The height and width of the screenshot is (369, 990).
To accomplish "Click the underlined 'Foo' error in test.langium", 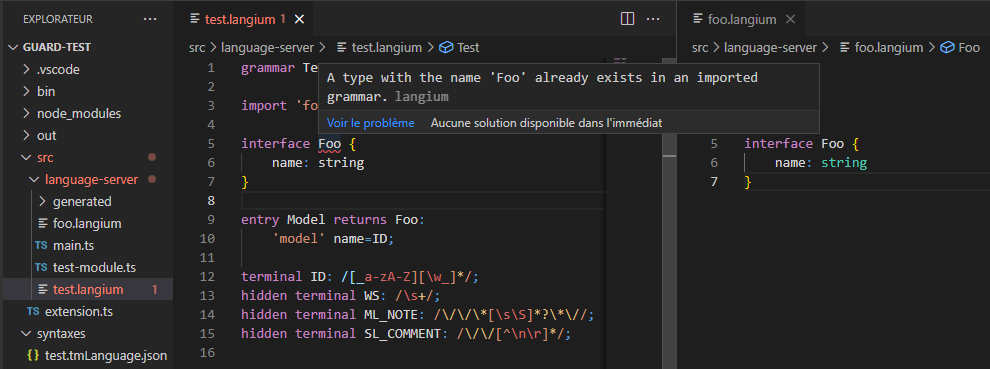I will (329, 144).
